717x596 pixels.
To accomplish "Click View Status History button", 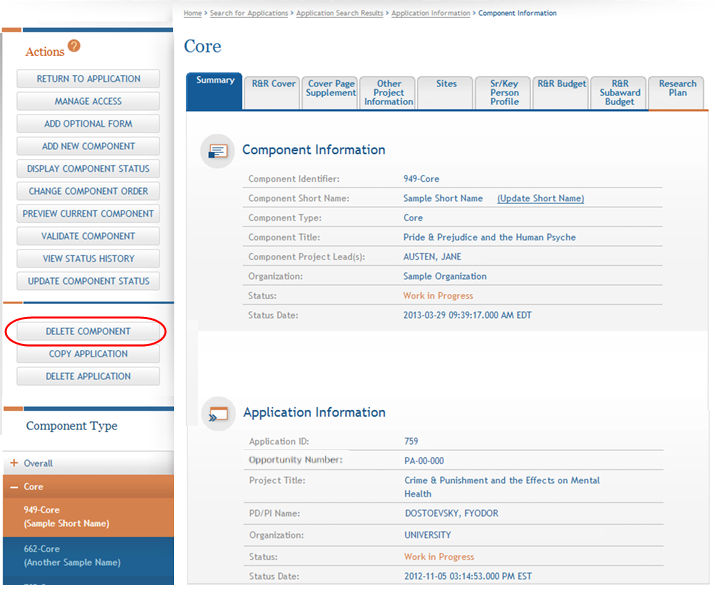I will (x=88, y=258).
